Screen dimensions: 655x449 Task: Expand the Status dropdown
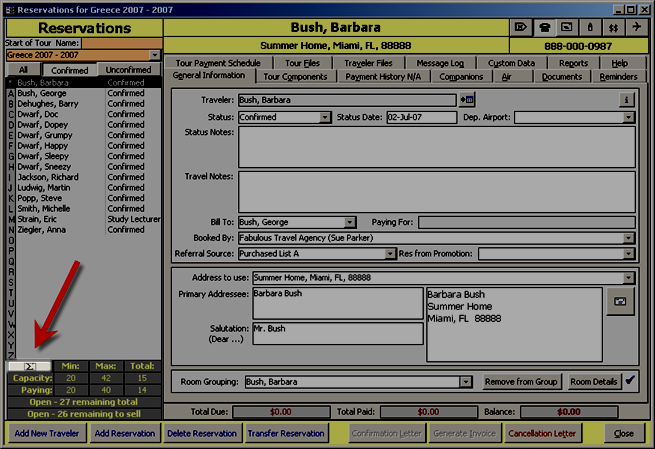pos(325,117)
